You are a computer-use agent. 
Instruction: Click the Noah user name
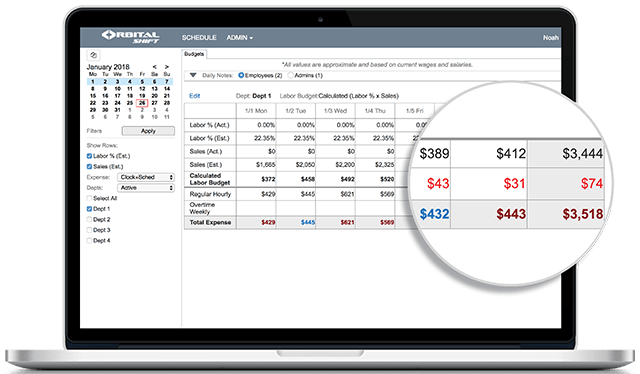click(x=551, y=38)
